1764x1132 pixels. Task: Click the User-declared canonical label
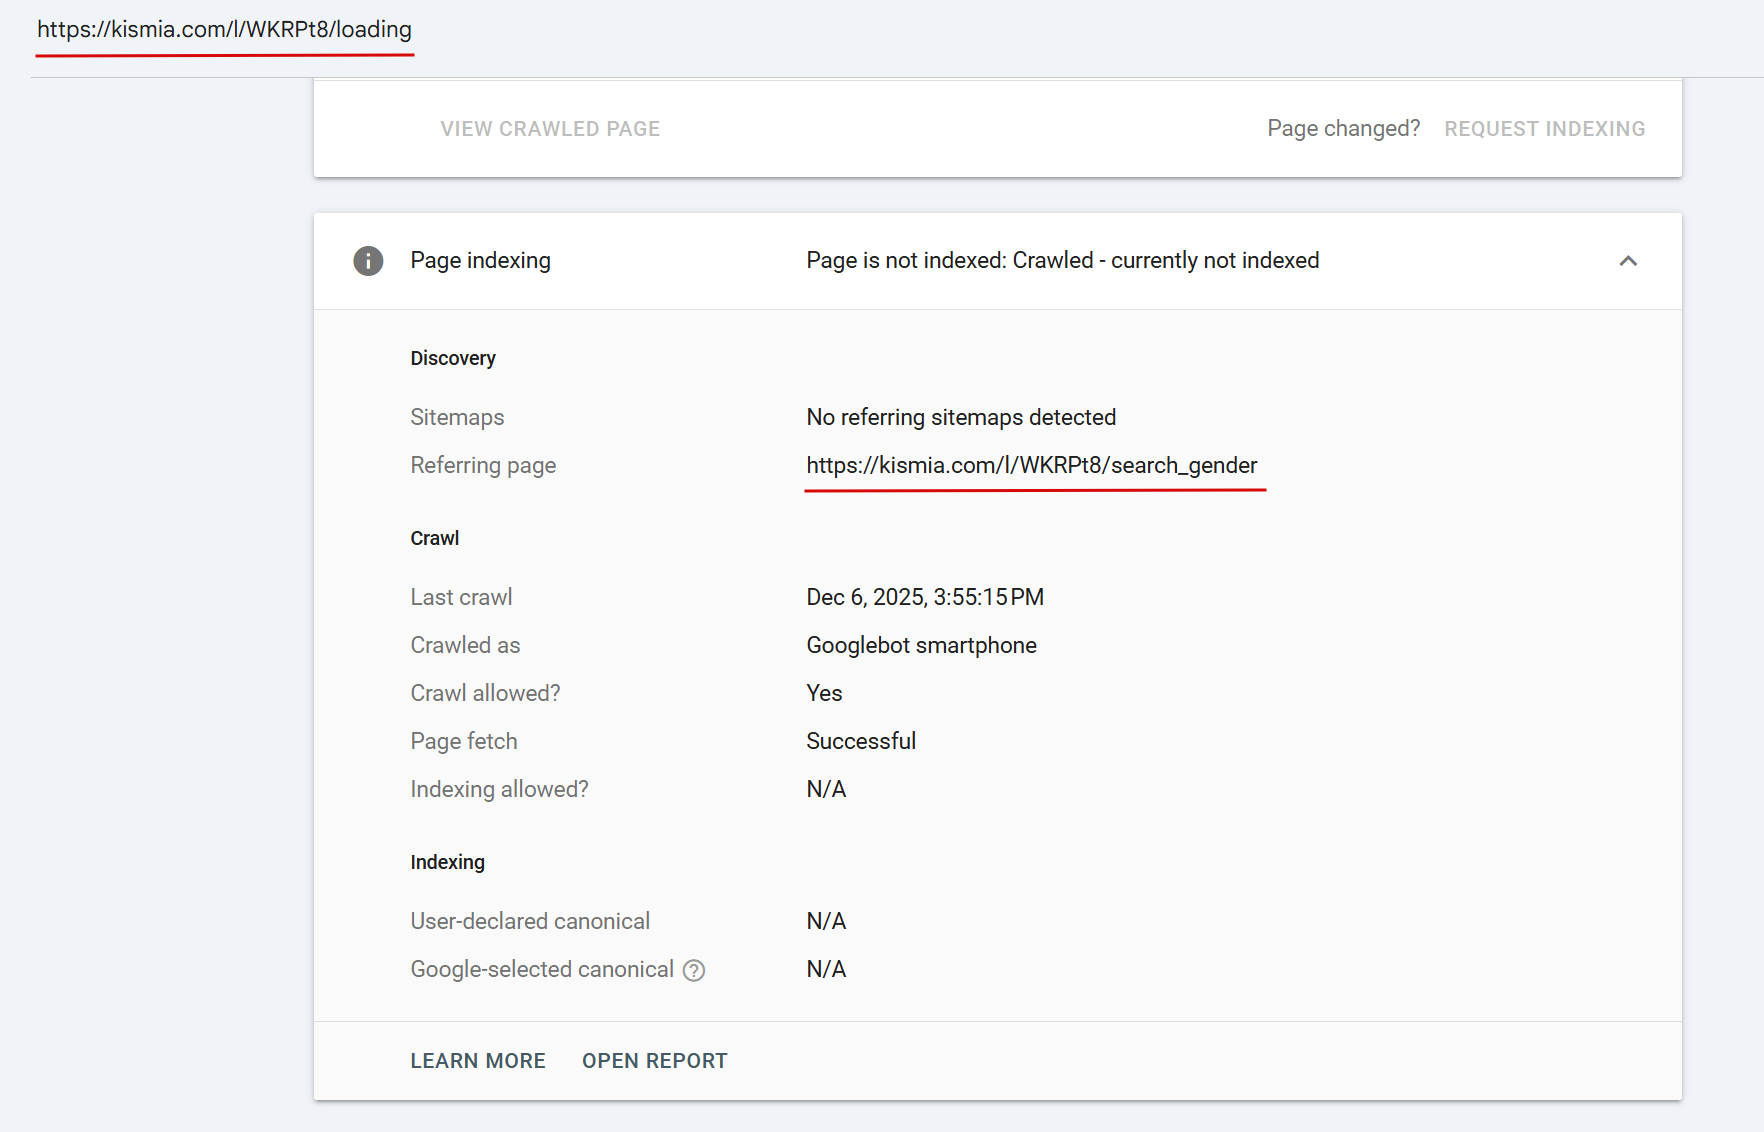pyautogui.click(x=530, y=922)
